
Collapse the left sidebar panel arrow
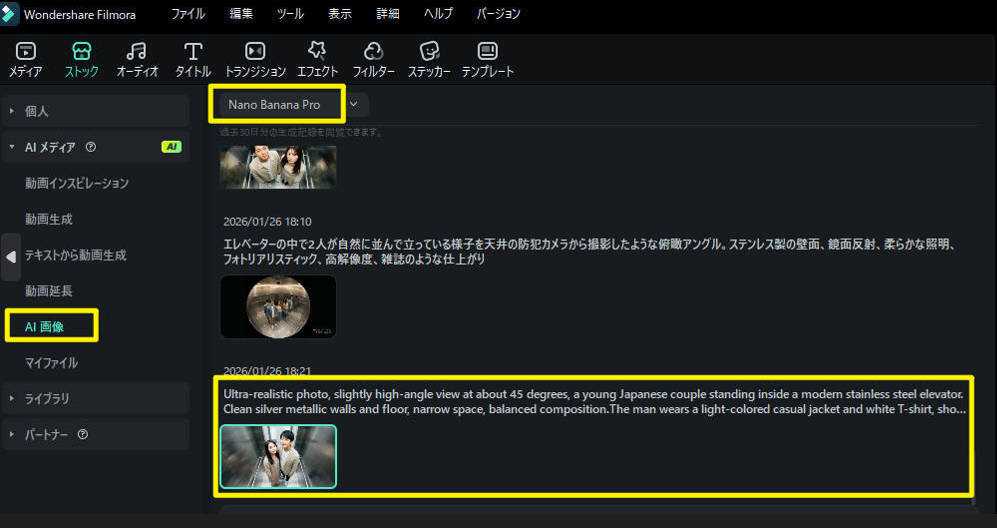click(11, 257)
